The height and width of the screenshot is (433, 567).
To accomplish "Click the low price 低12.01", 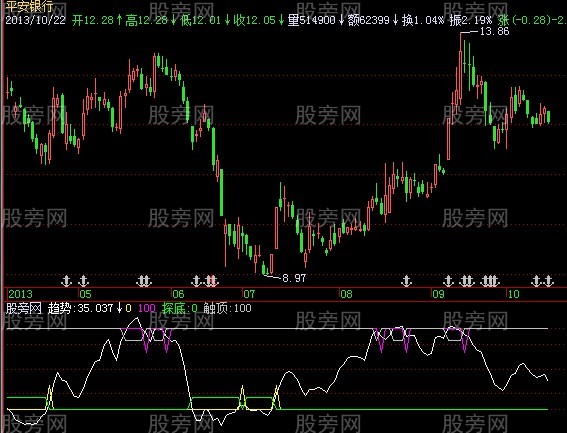I will (x=200, y=20).
